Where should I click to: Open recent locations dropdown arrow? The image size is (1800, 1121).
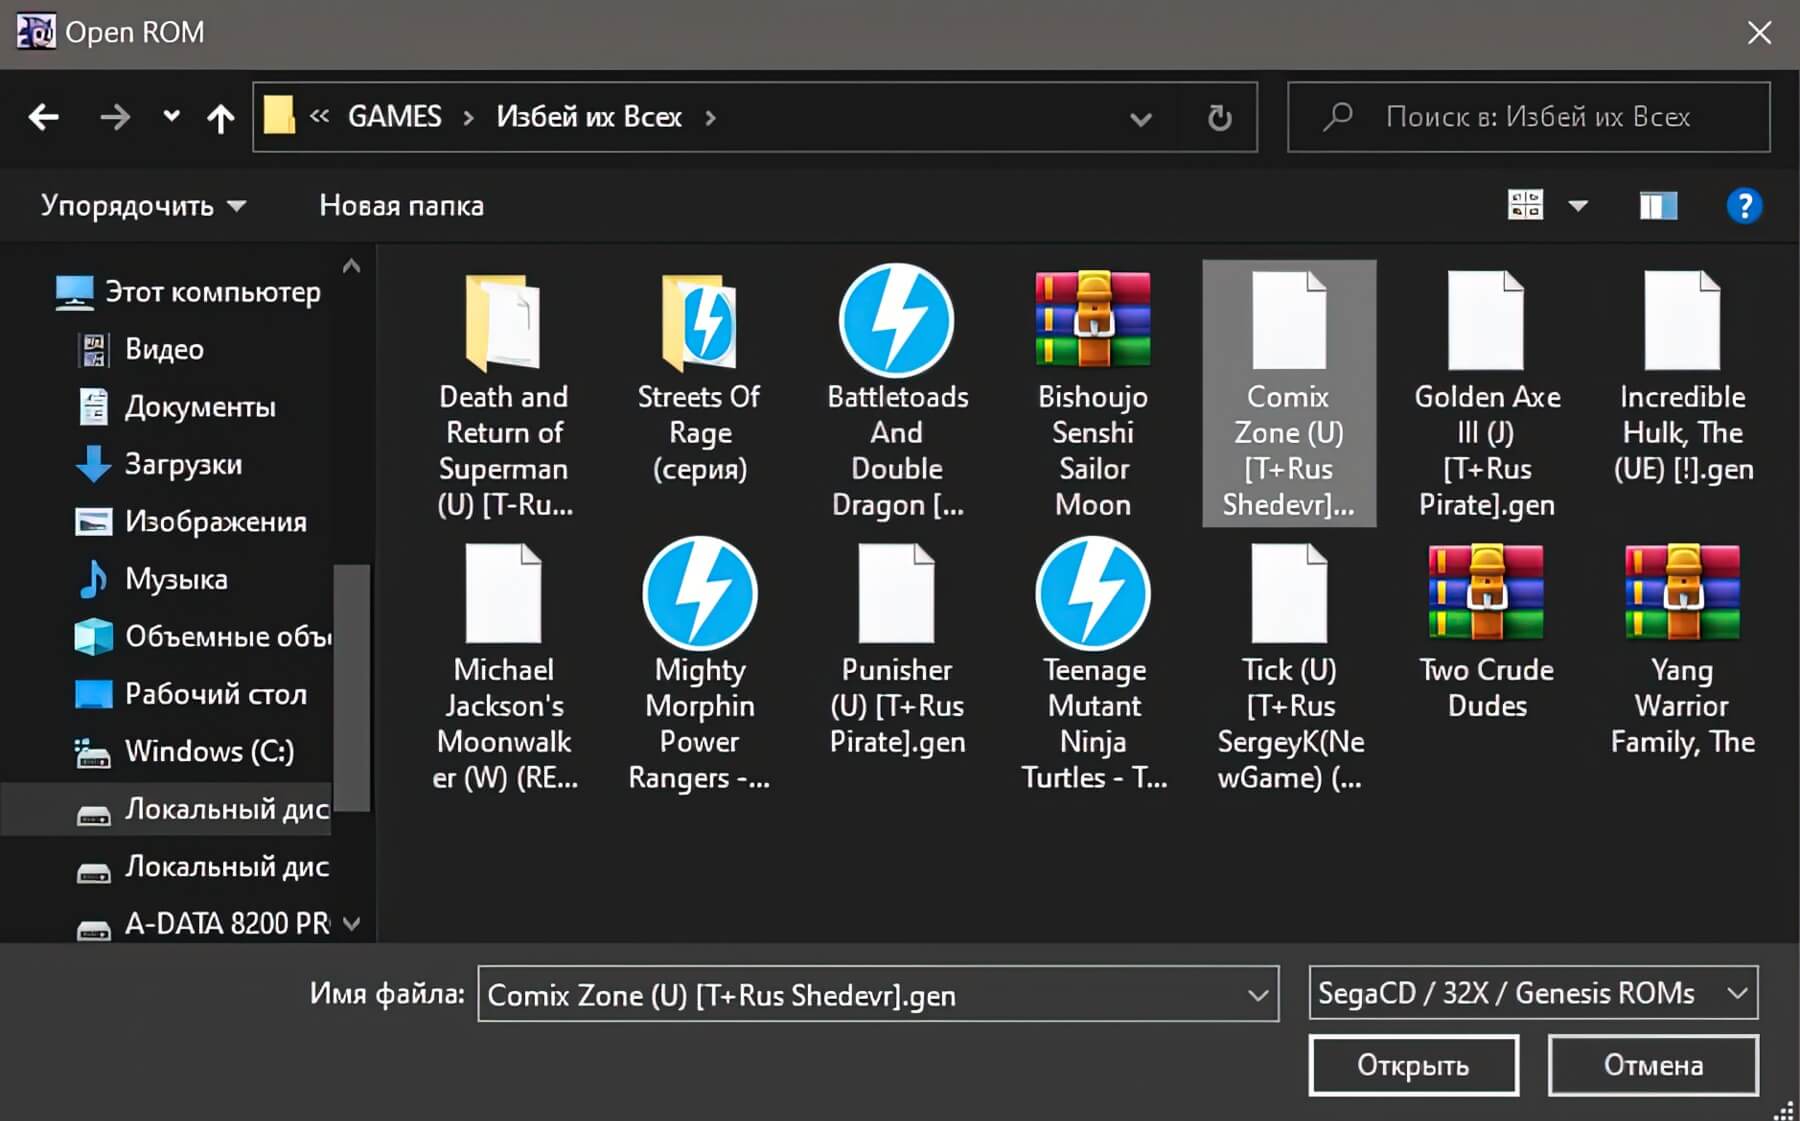[171, 117]
